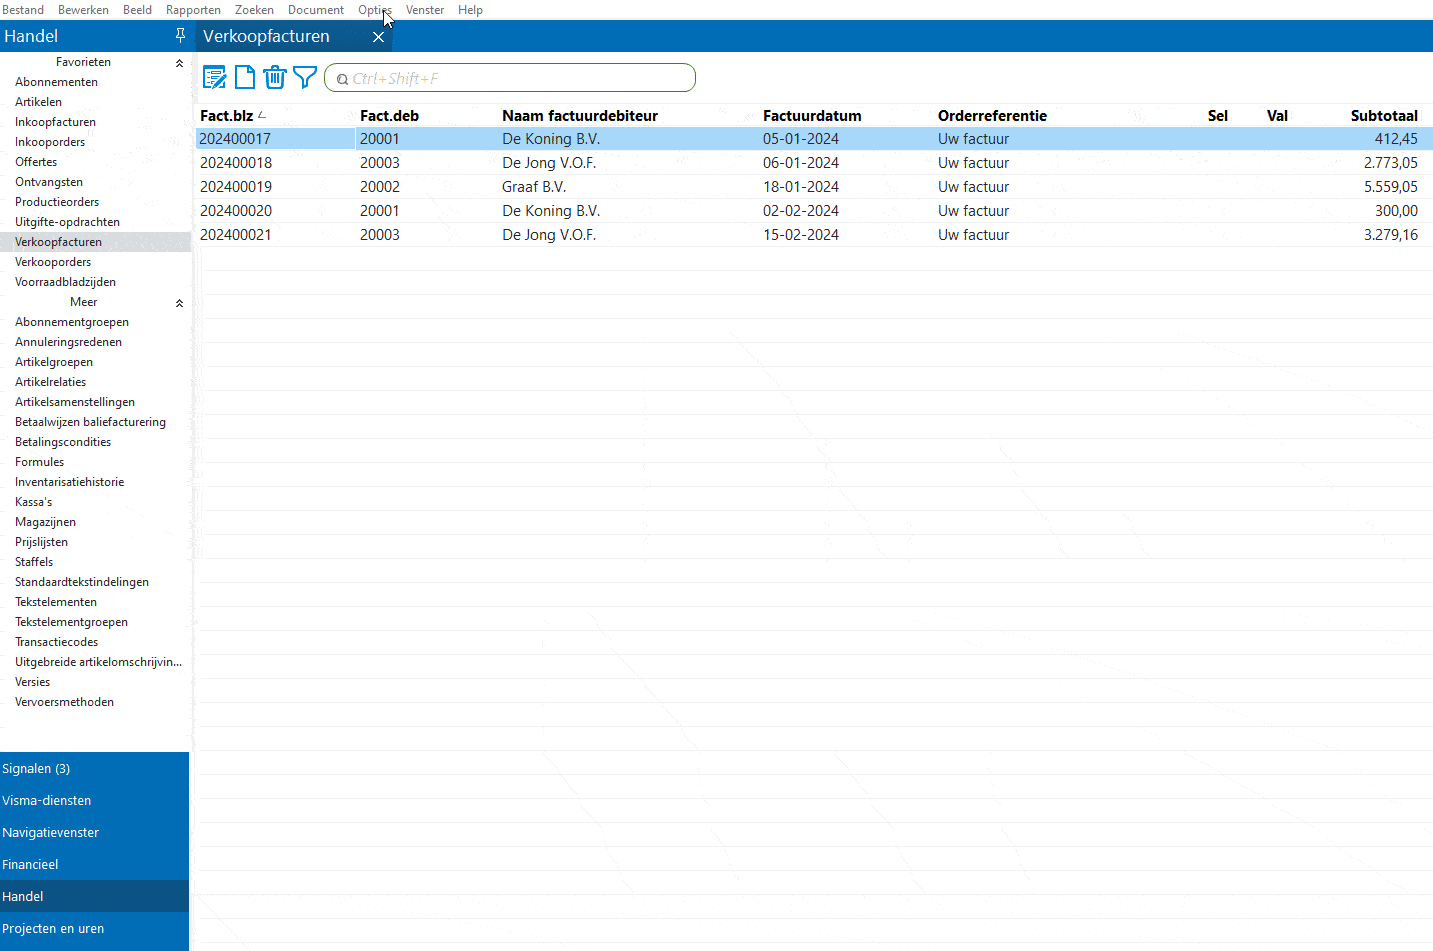Viewport: 1433px width, 951px height.
Task: Open the Venster menu
Action: coord(425,10)
